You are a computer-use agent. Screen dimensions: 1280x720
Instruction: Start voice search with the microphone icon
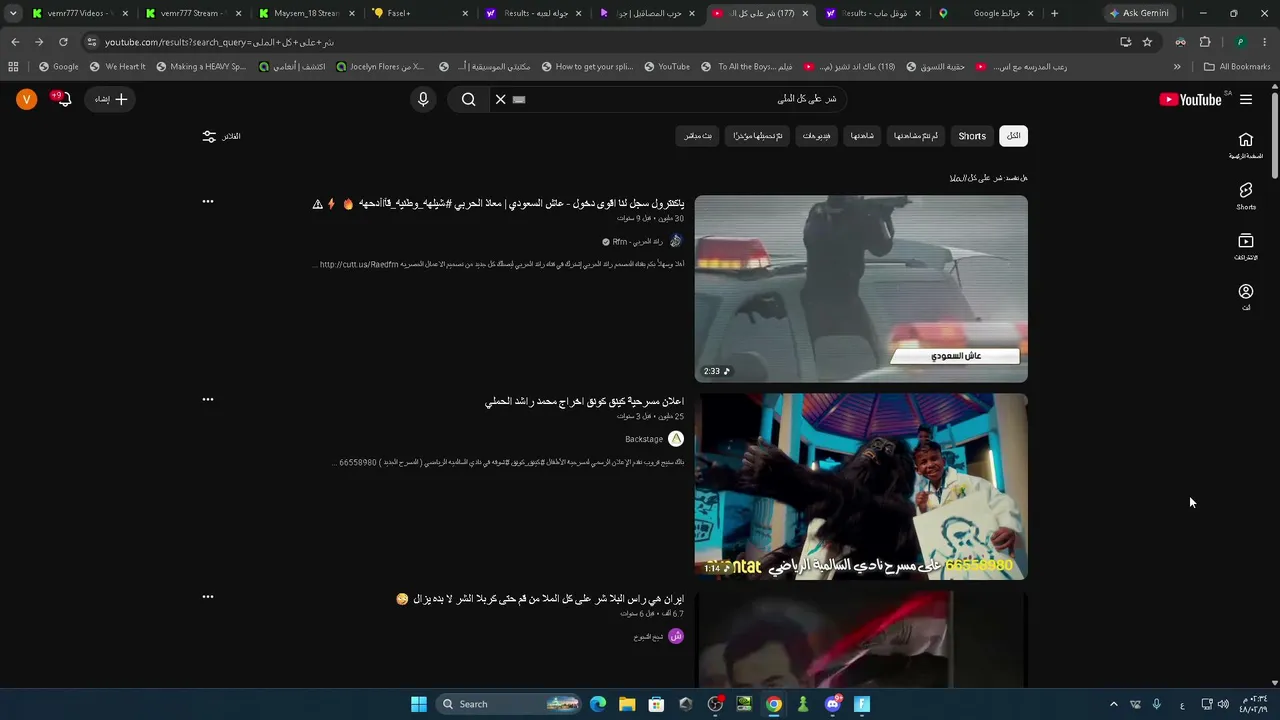[423, 99]
